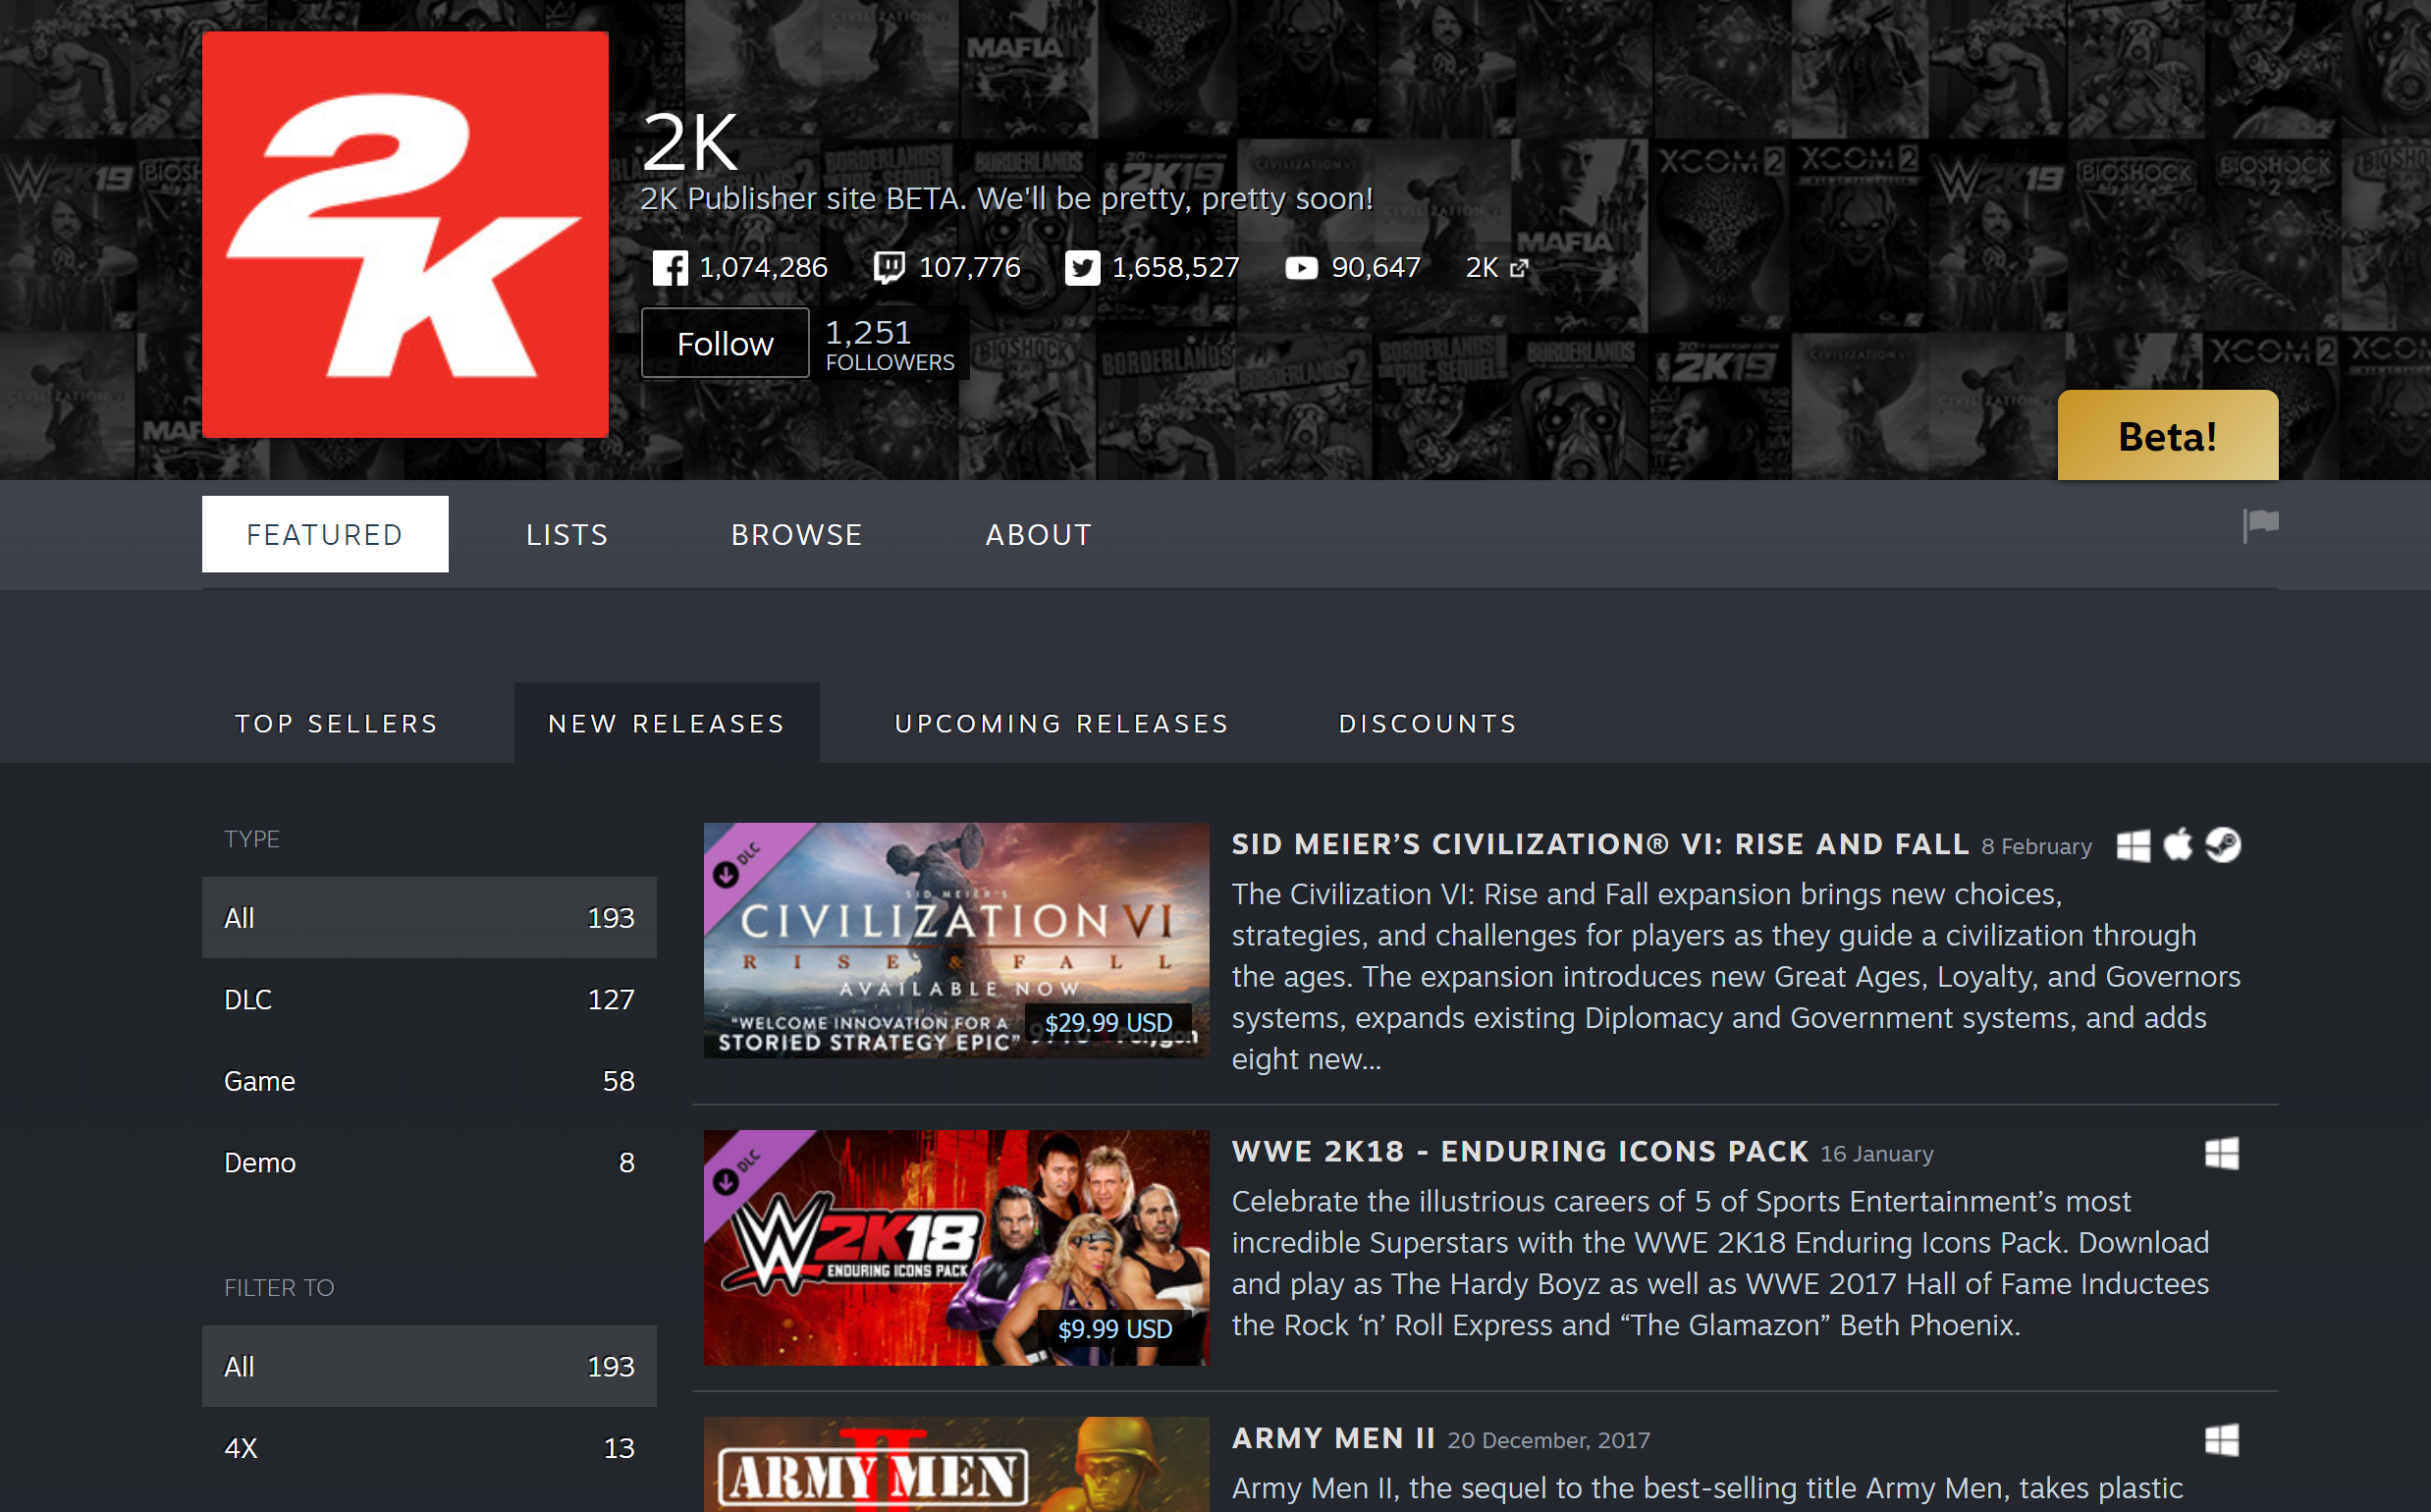Open Sid Meier's Civilization VI: Rise and Fall title
The width and height of the screenshot is (2431, 1512).
click(1600, 844)
